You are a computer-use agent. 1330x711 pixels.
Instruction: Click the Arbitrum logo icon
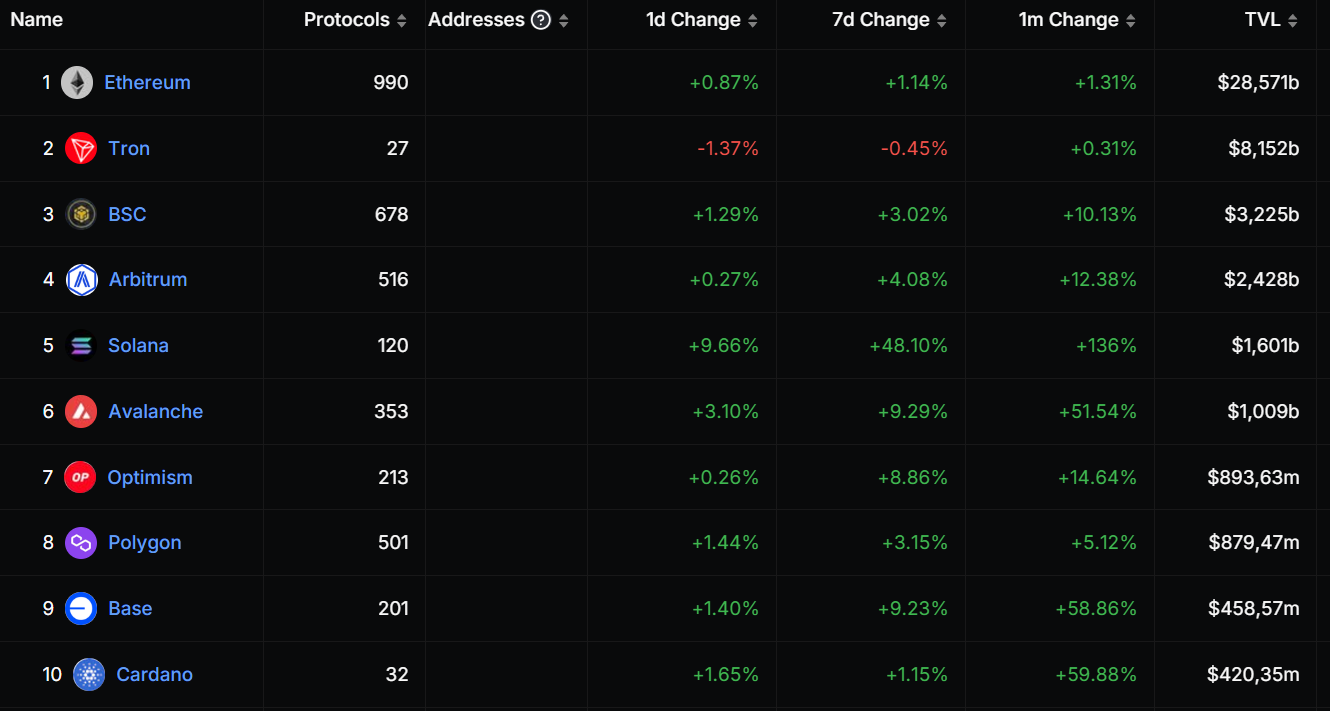(x=80, y=279)
